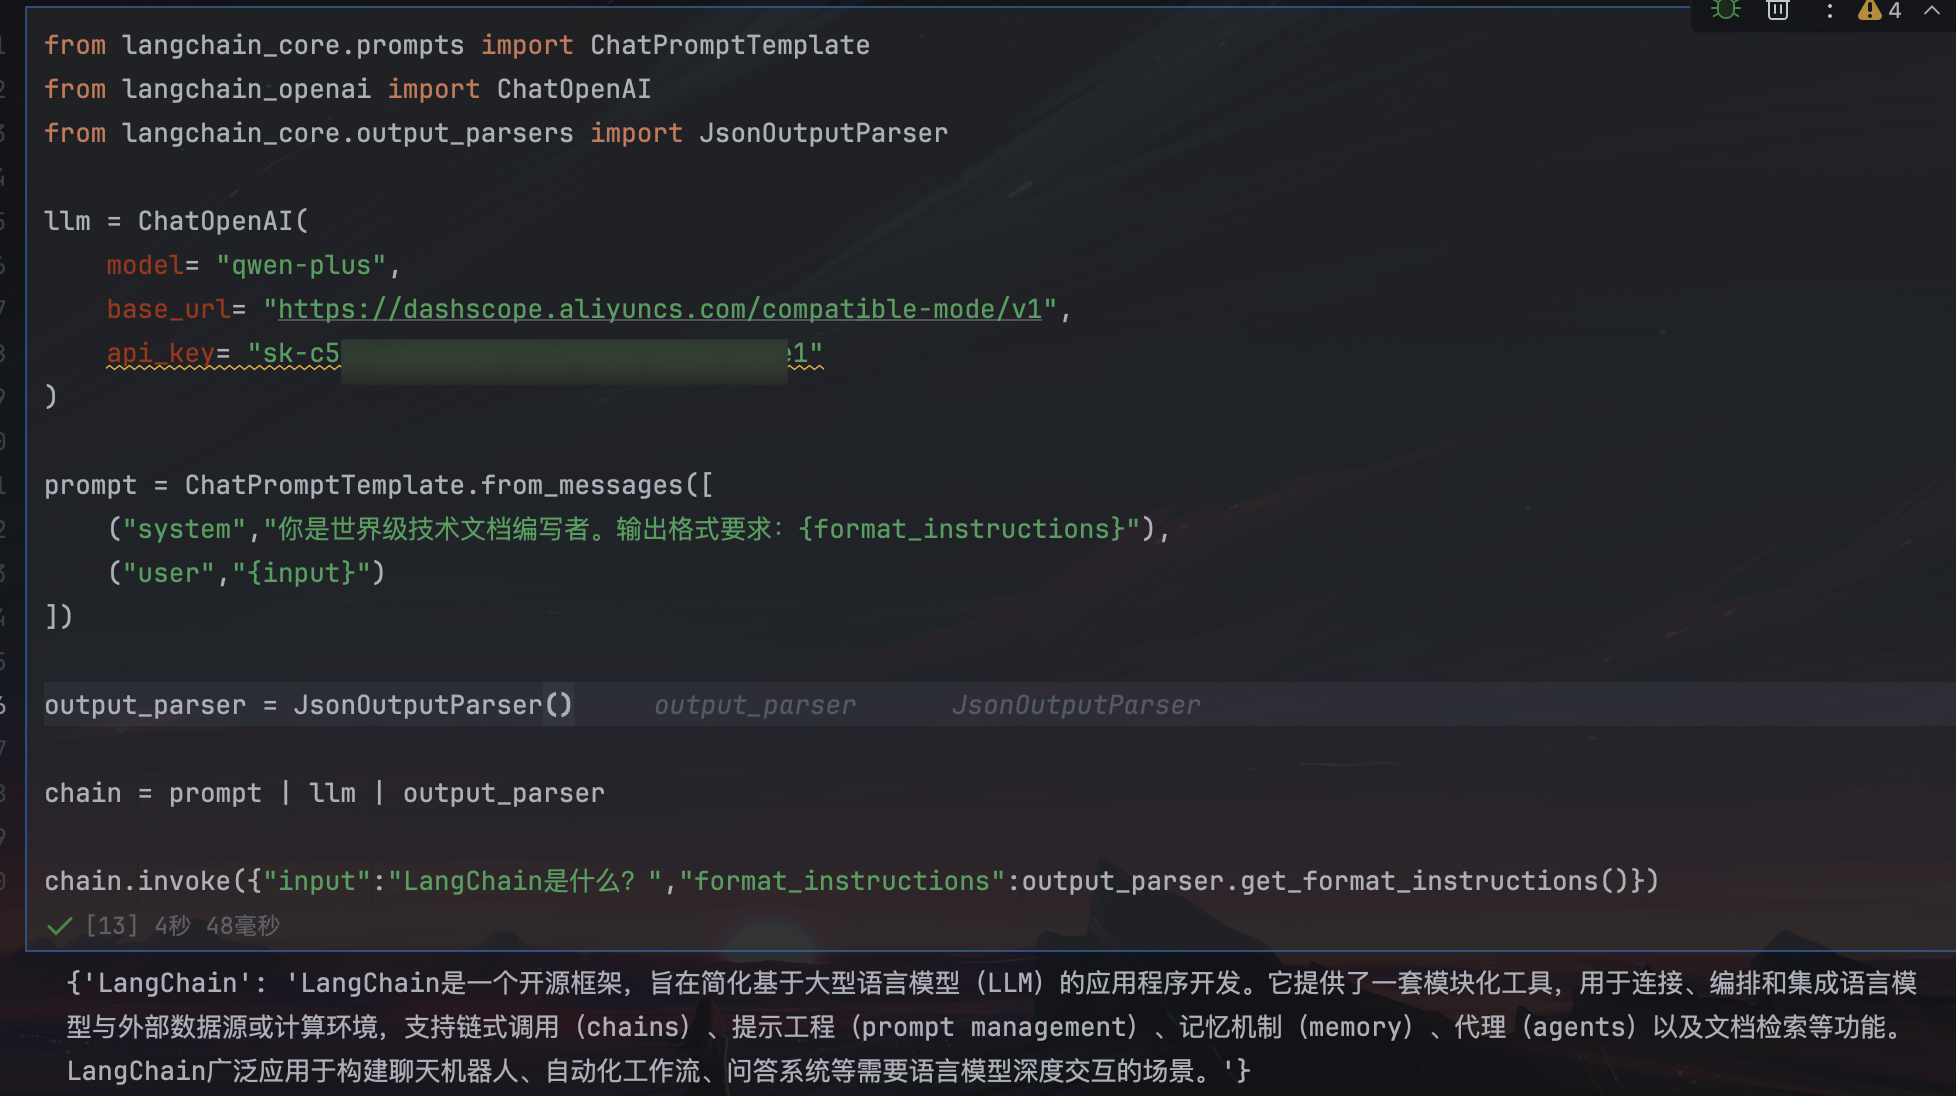
Task: Click the green checkmark execution status icon
Action: pos(60,926)
